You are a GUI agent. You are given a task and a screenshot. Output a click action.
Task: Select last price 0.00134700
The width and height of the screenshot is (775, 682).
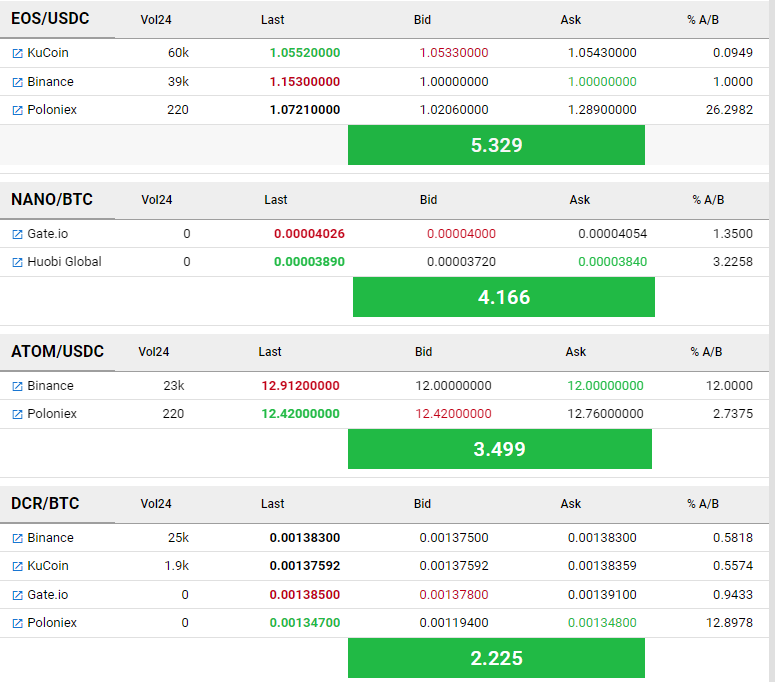coord(305,623)
